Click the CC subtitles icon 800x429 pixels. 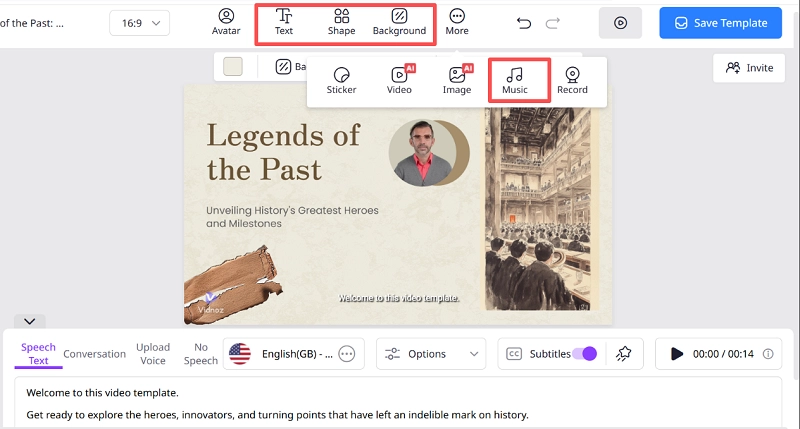click(514, 354)
